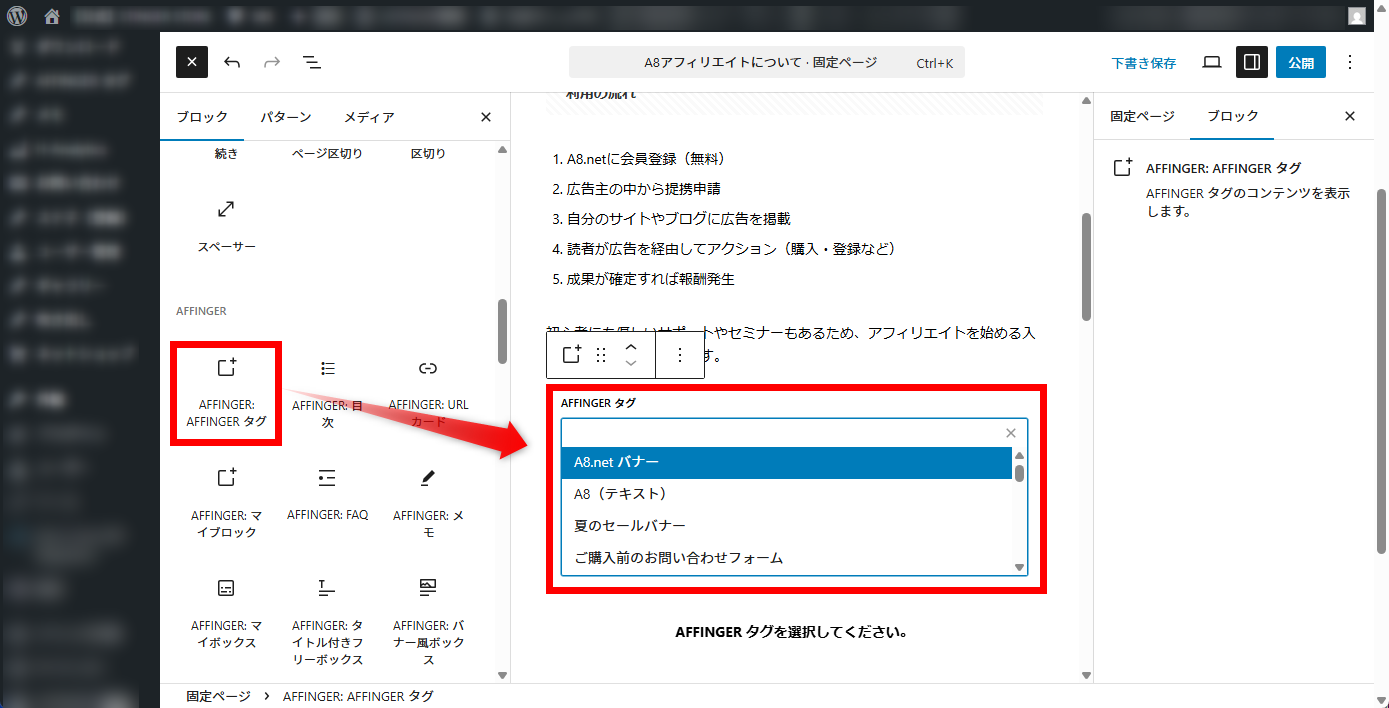Open the document overview list
Viewport: 1389px width, 708px height.
pos(312,62)
